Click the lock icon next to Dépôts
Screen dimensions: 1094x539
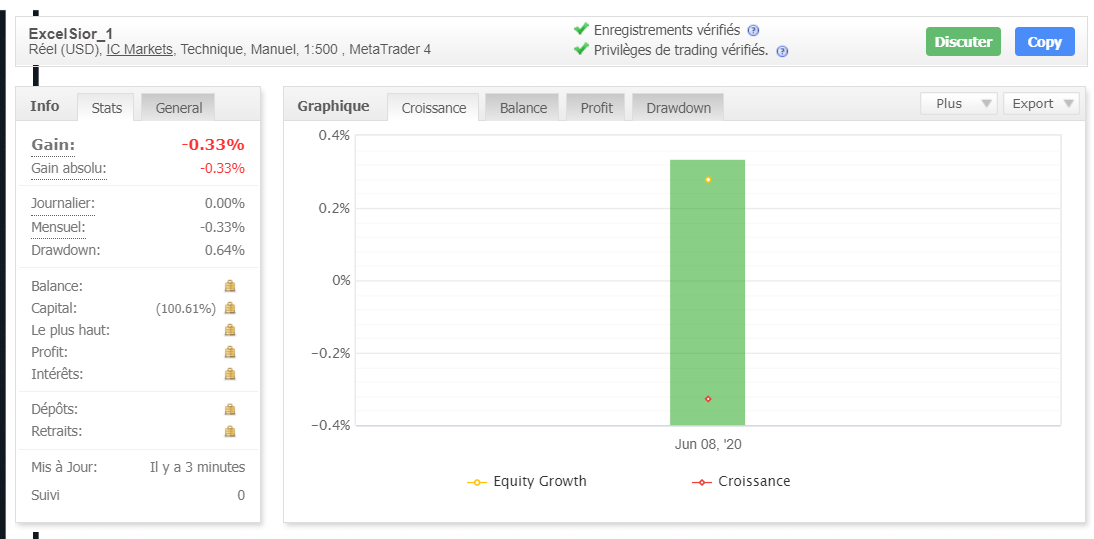click(230, 409)
